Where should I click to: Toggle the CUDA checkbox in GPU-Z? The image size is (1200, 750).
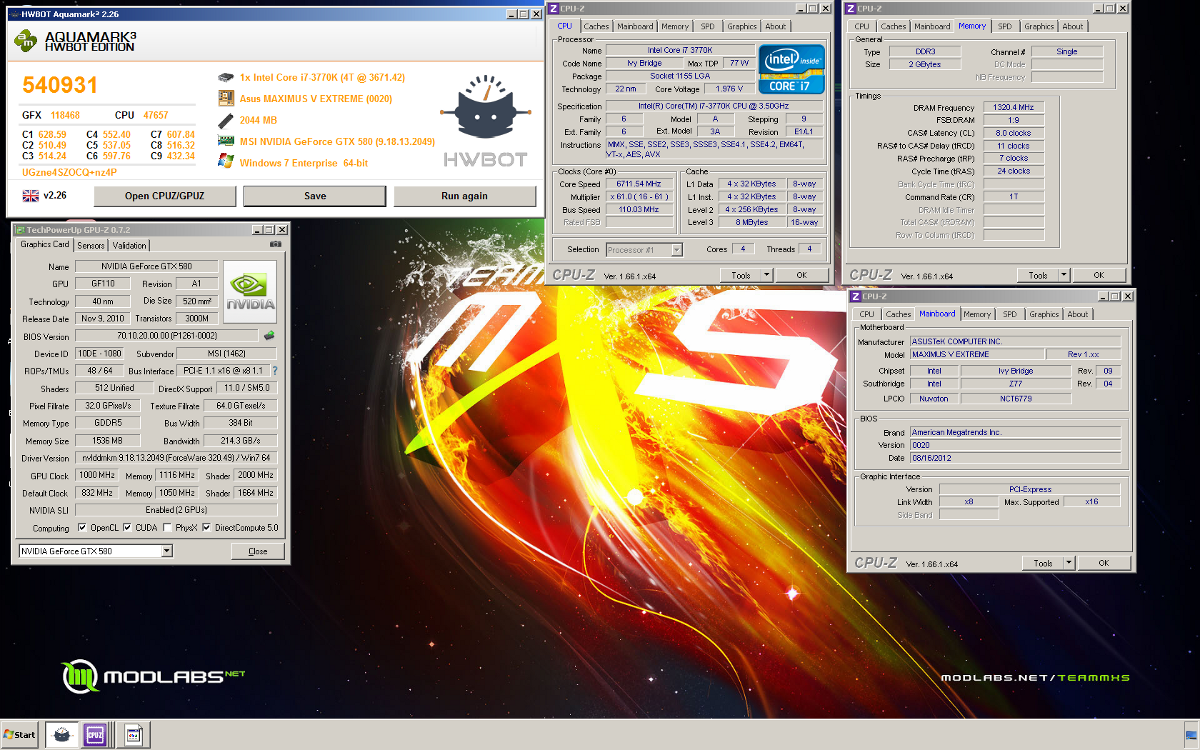coord(127,528)
